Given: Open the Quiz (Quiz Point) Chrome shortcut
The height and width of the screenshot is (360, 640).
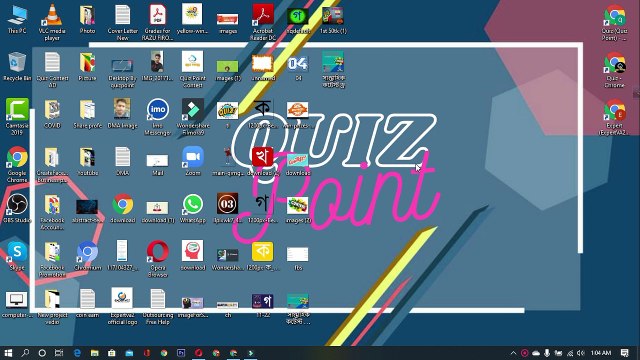Looking at the screenshot, I should (615, 22).
